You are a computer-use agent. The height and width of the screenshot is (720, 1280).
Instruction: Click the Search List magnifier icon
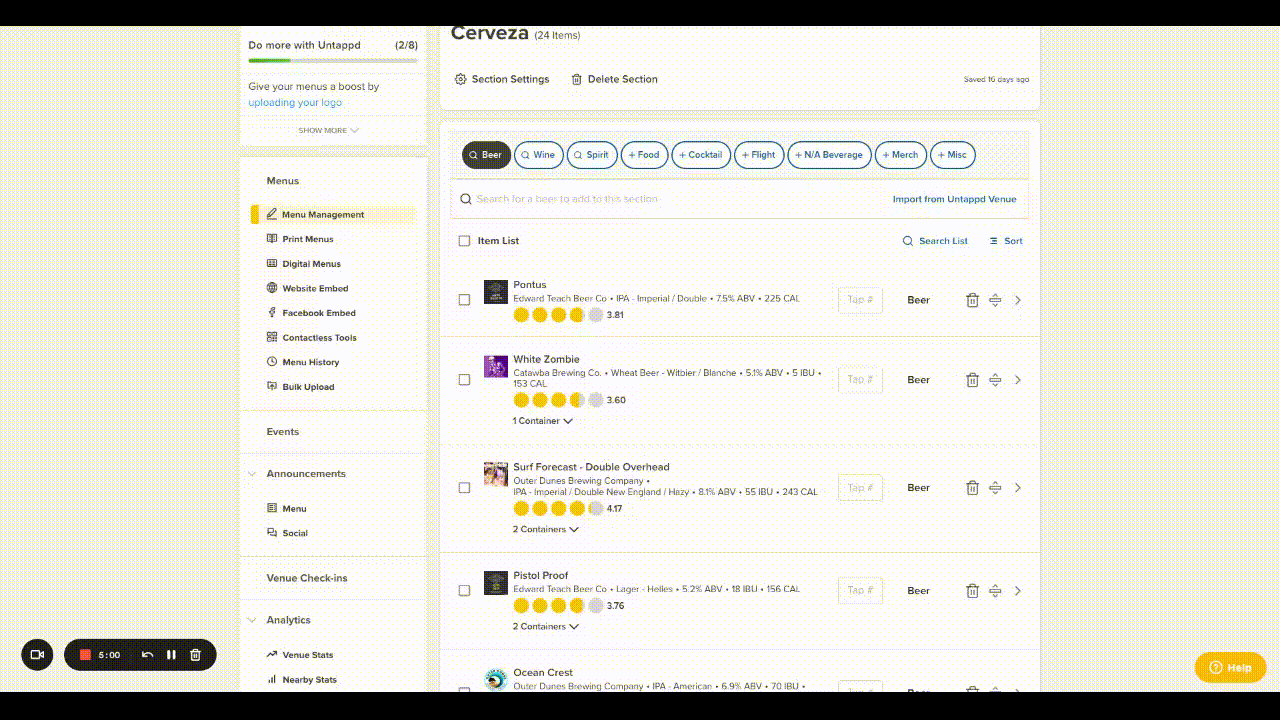908,241
